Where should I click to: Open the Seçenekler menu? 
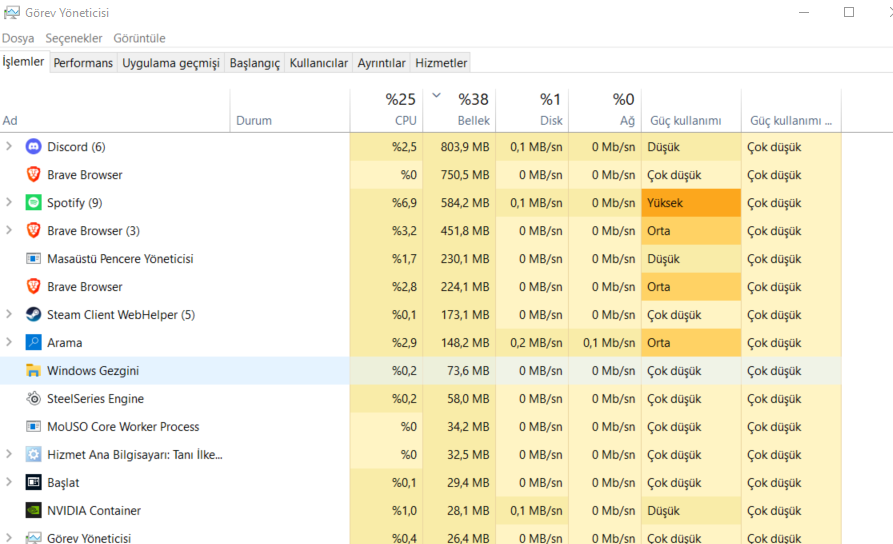point(74,38)
